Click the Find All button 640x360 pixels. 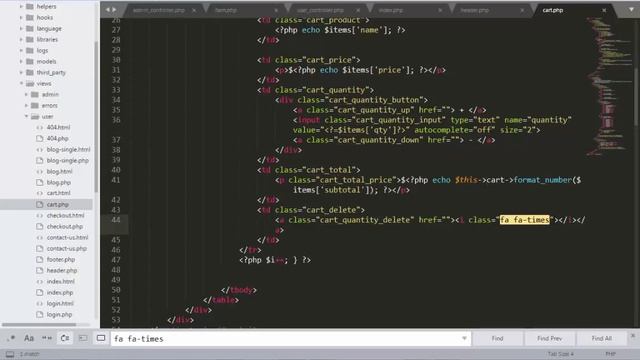[x=602, y=338]
